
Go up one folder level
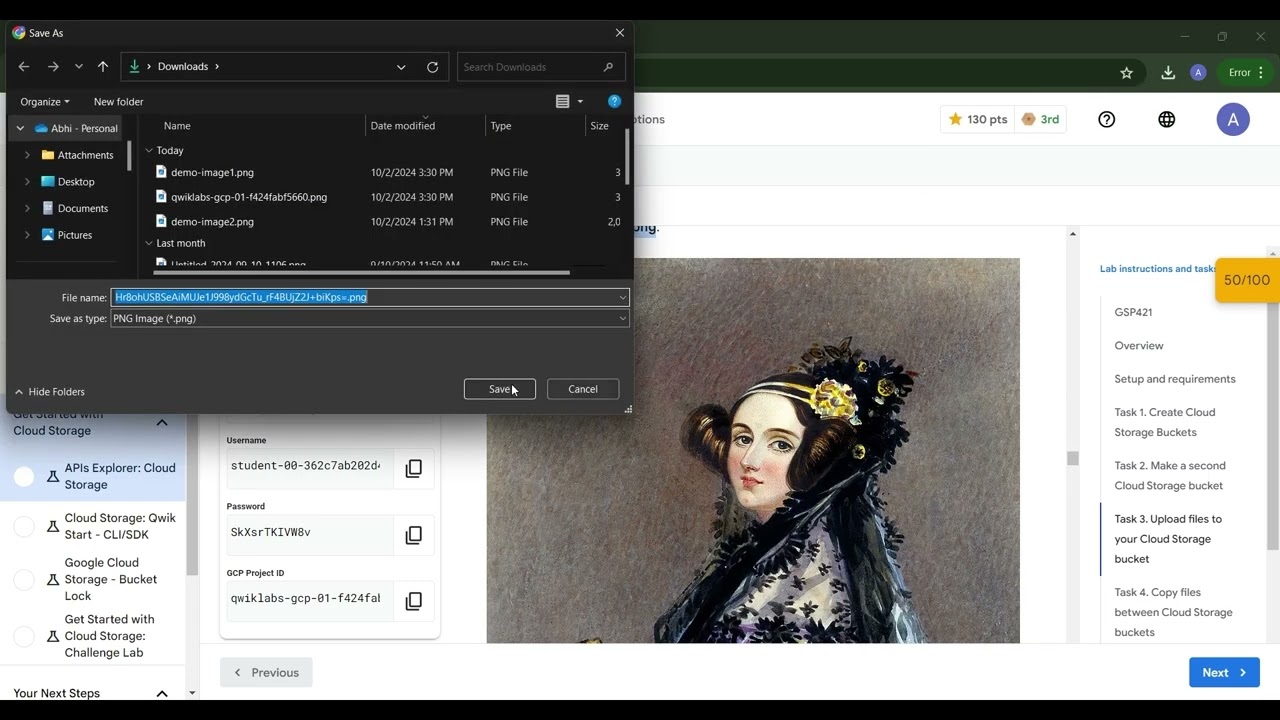tap(102, 67)
